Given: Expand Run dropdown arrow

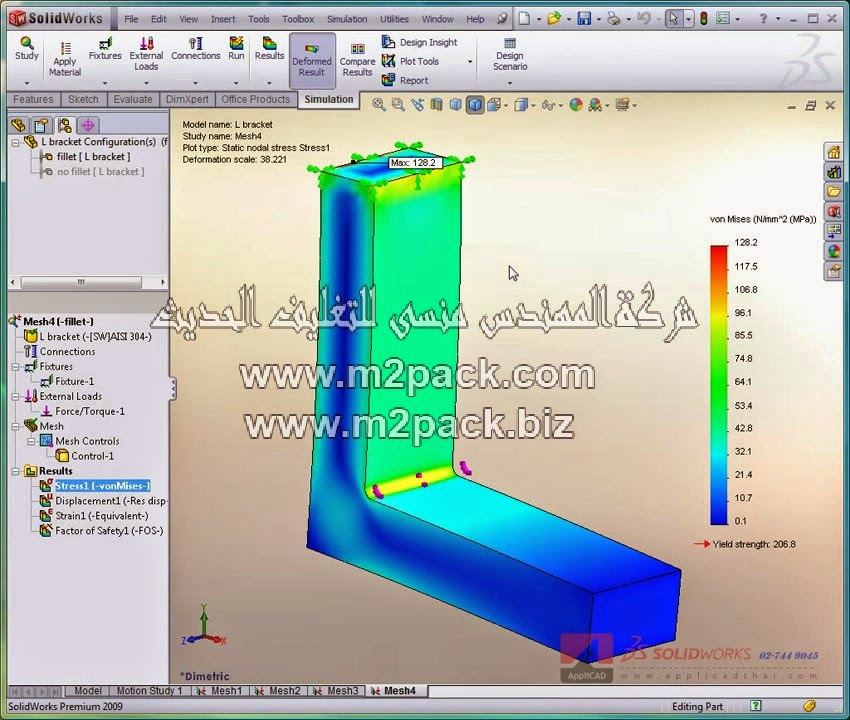Looking at the screenshot, I should point(236,83).
